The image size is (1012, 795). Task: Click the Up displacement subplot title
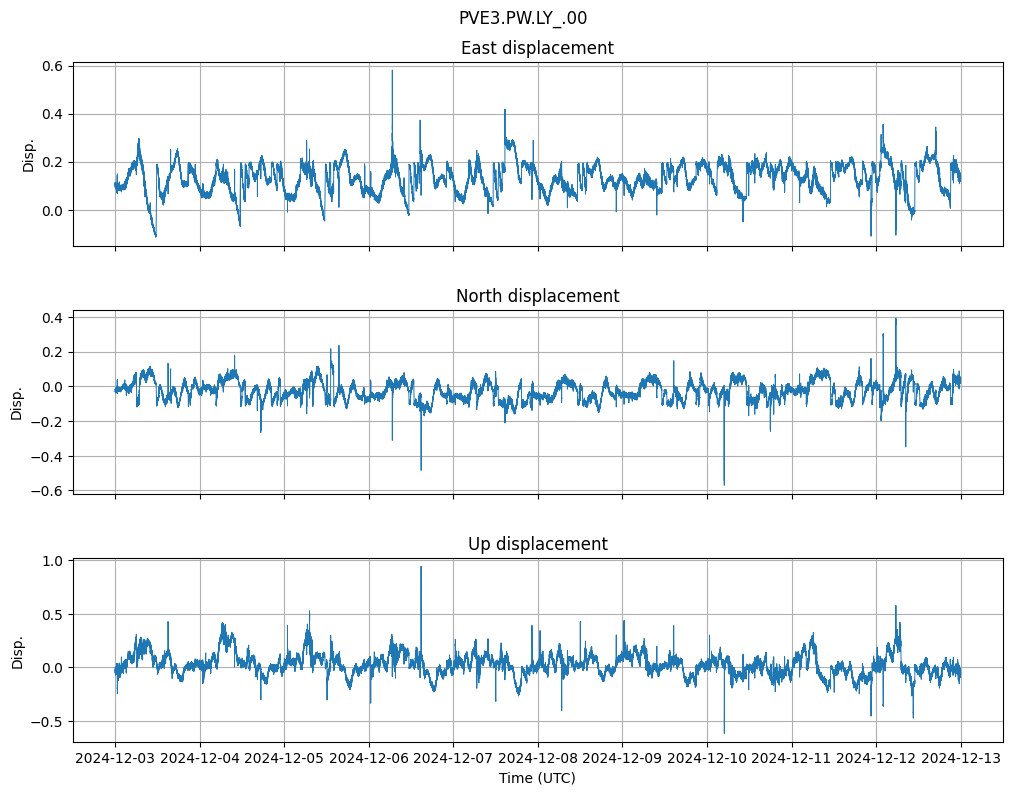pyautogui.click(x=537, y=544)
